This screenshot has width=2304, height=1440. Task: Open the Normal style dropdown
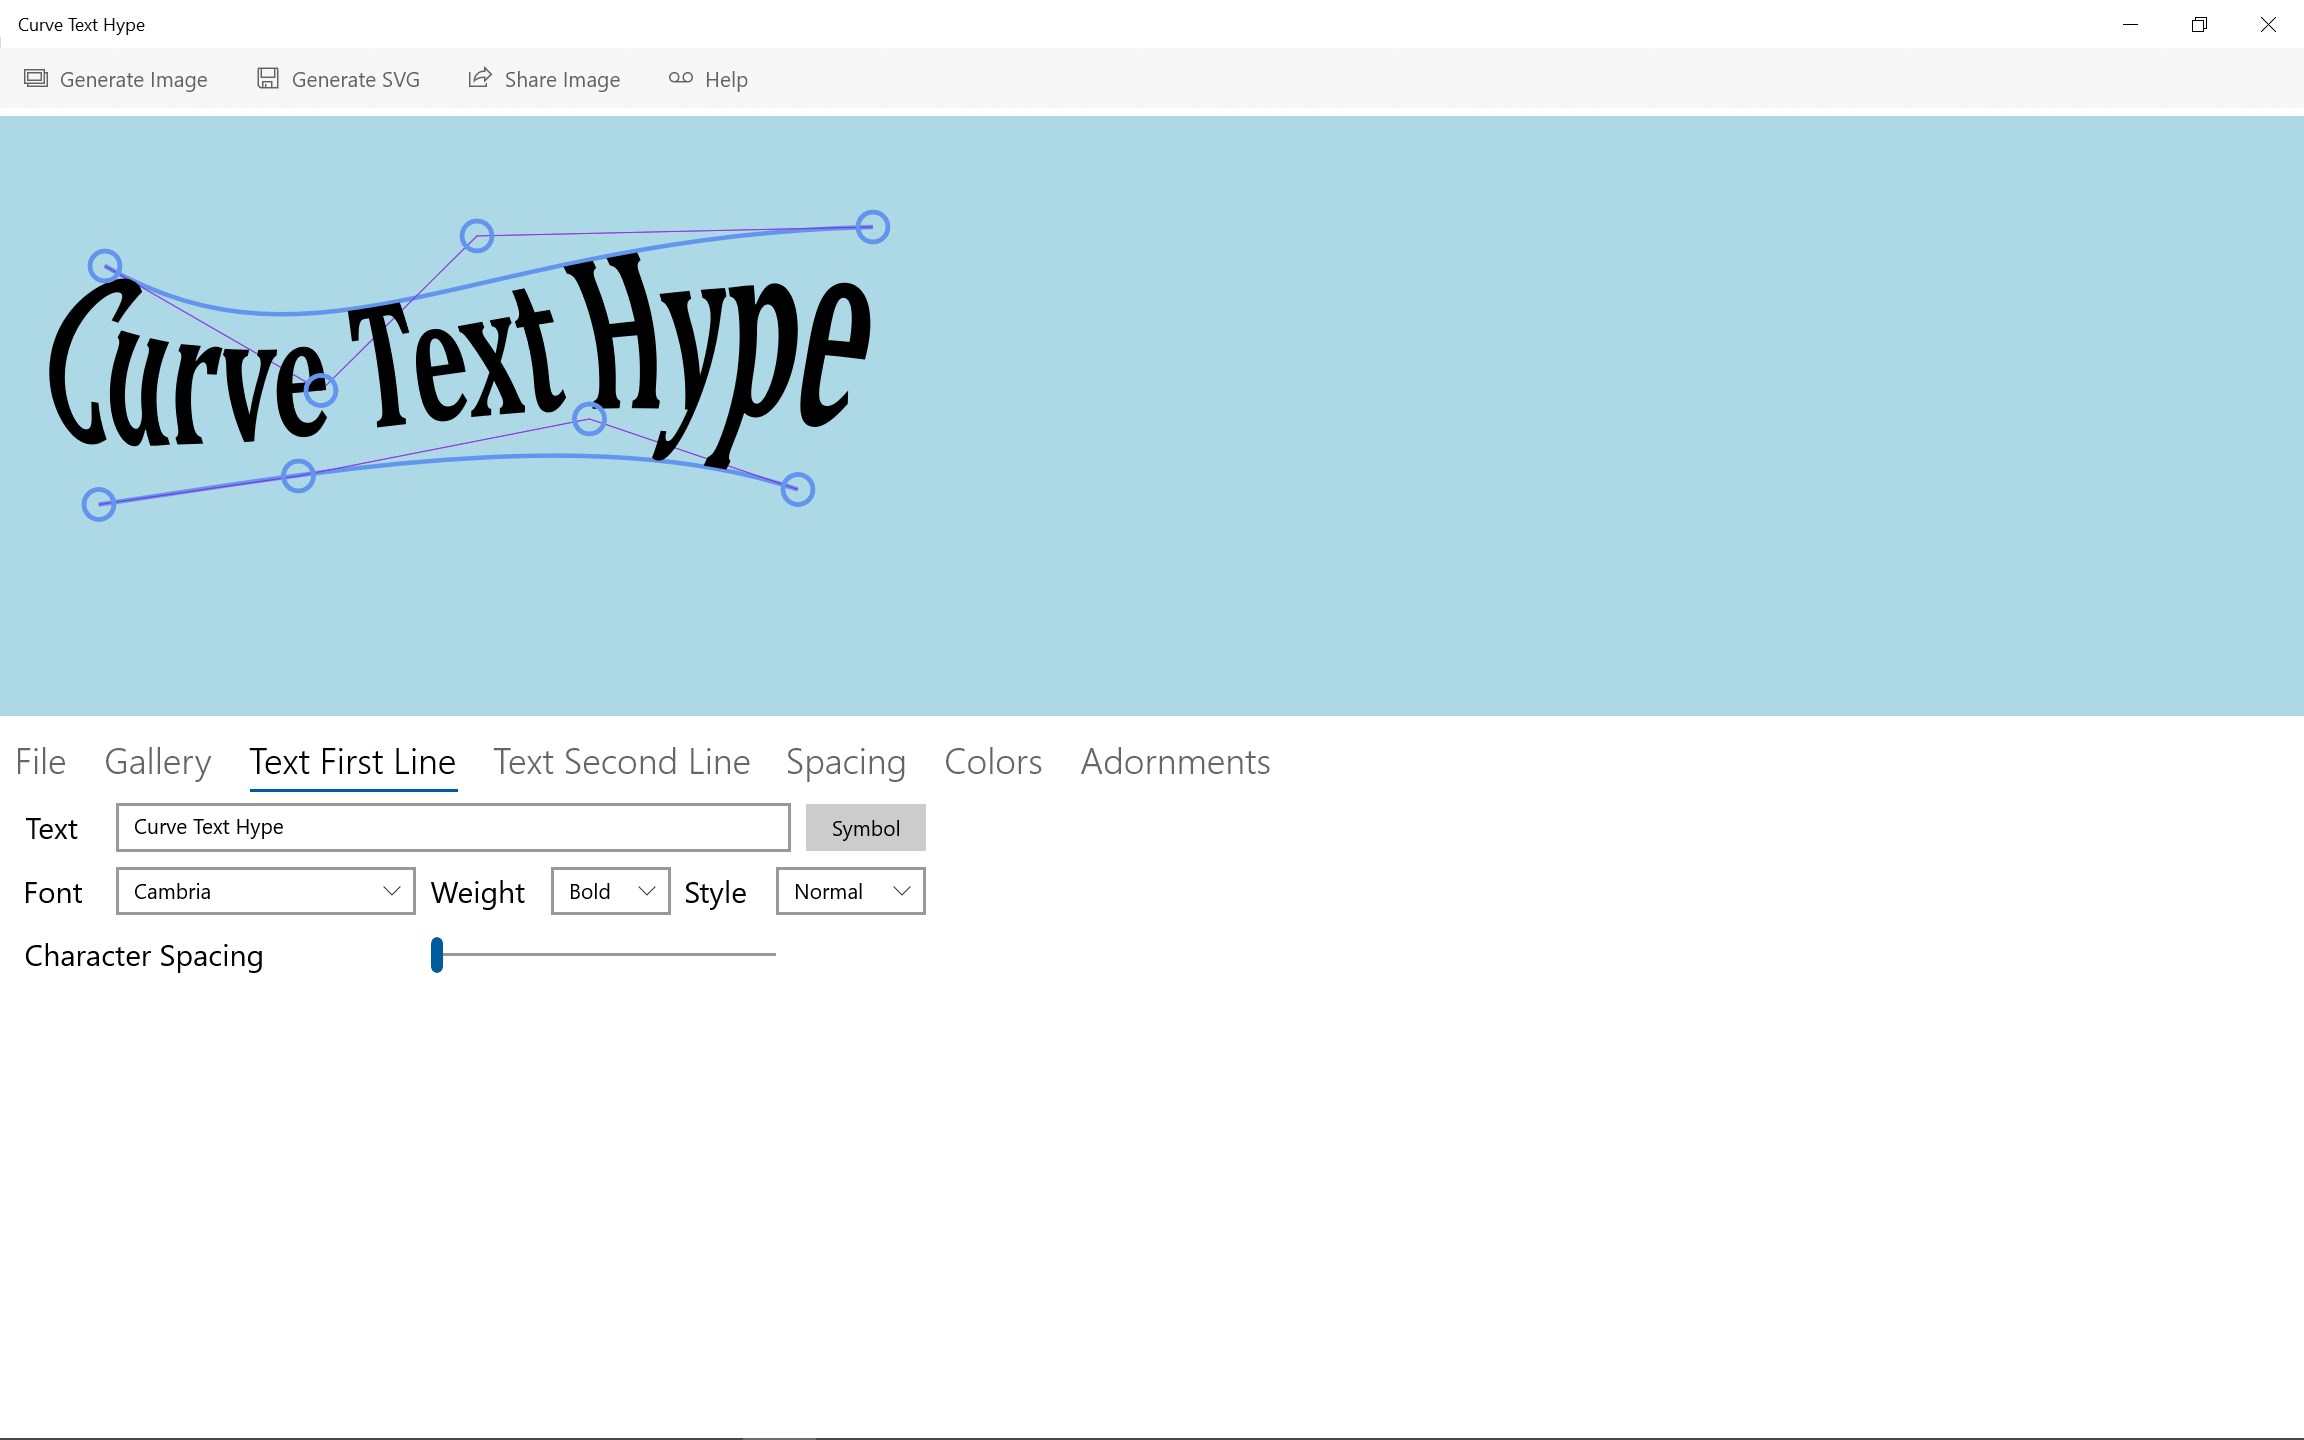851,891
